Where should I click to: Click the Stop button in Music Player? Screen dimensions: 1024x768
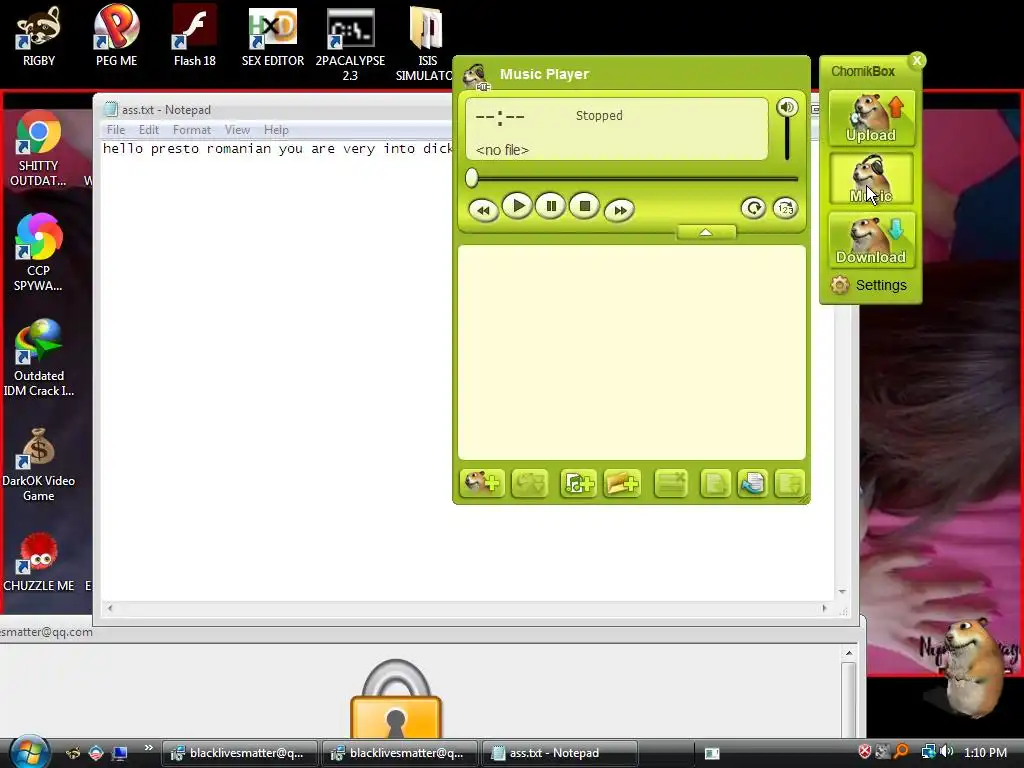584,207
